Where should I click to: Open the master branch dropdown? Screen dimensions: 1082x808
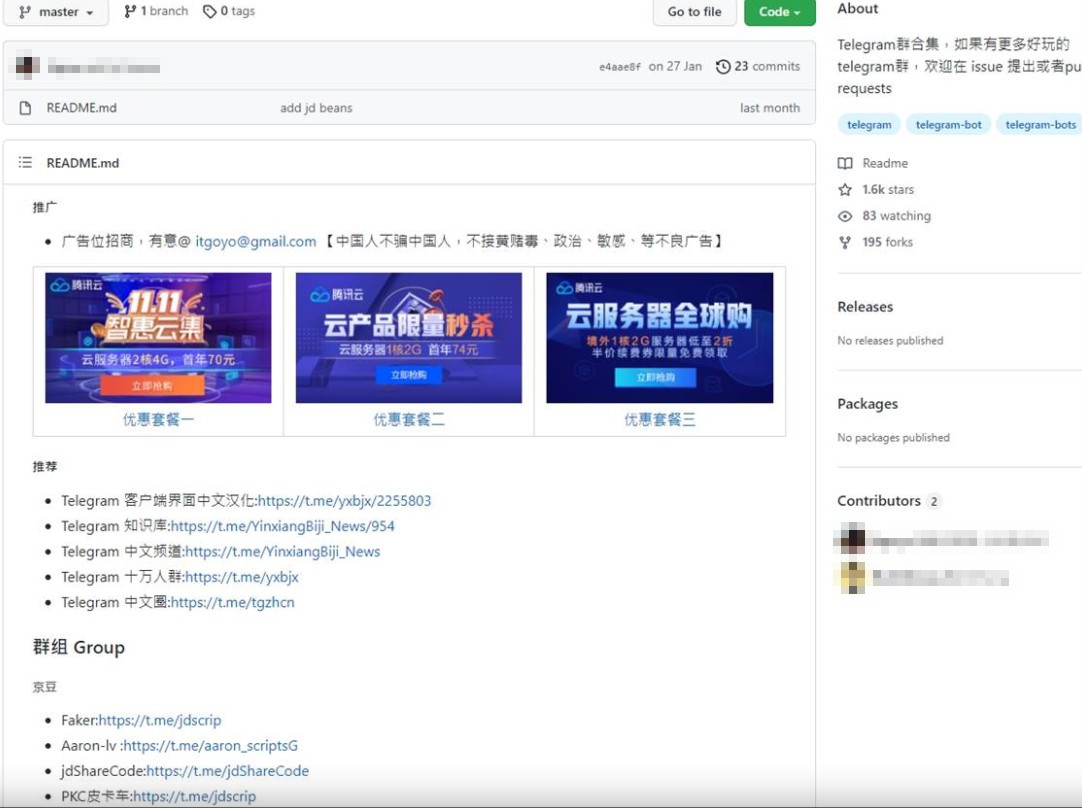[x=56, y=12]
